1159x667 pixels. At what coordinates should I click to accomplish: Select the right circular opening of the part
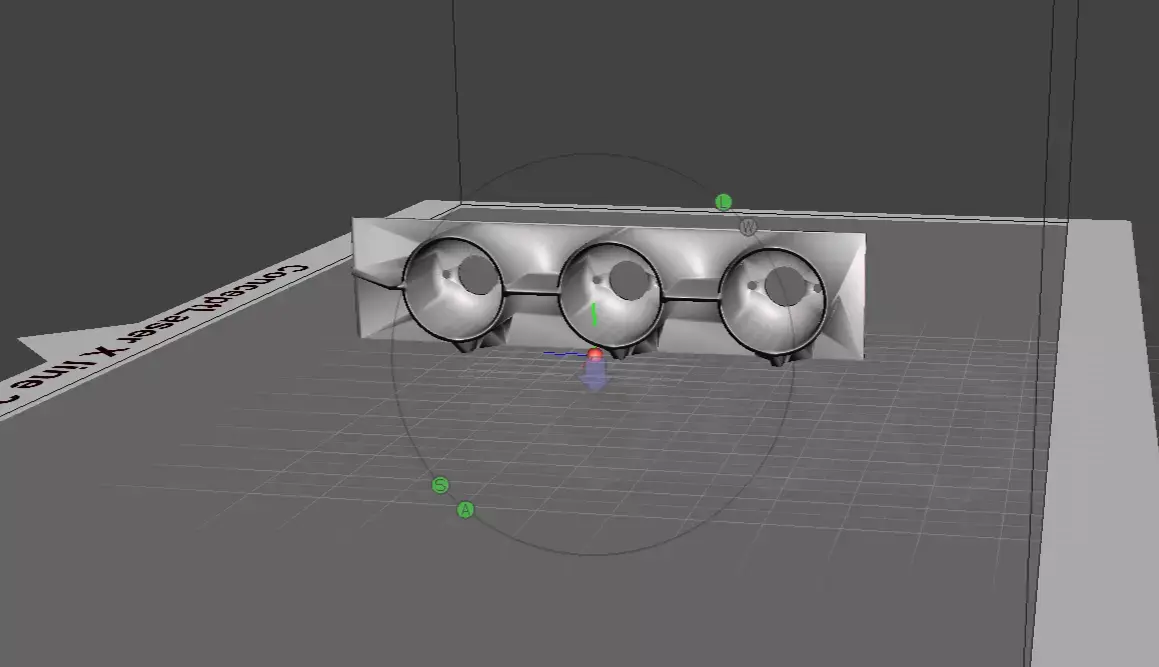(x=772, y=302)
